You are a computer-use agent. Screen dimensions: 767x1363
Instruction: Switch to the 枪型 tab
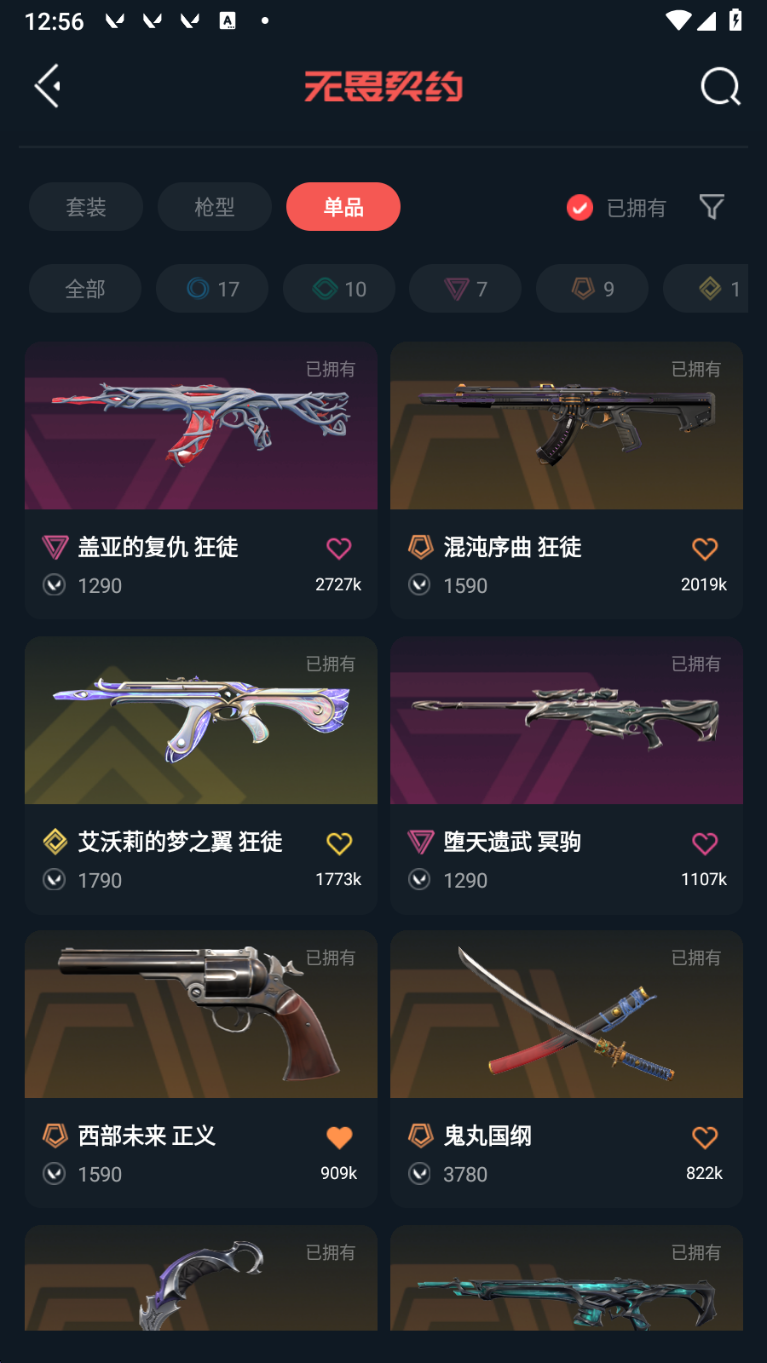tap(214, 207)
